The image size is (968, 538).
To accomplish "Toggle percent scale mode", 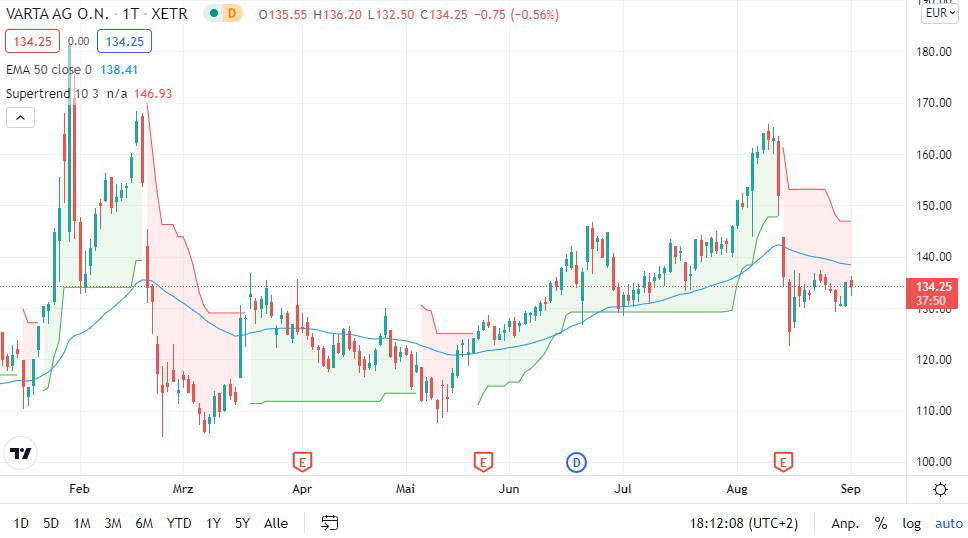I will tap(881, 523).
